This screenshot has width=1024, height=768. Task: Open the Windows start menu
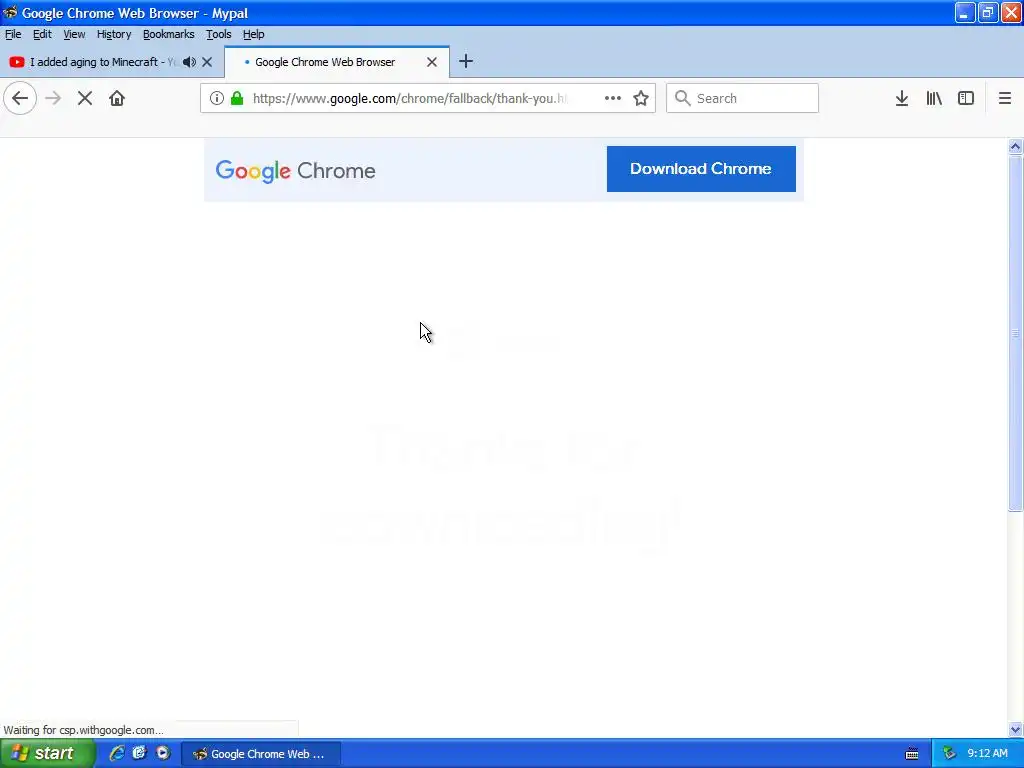point(48,754)
